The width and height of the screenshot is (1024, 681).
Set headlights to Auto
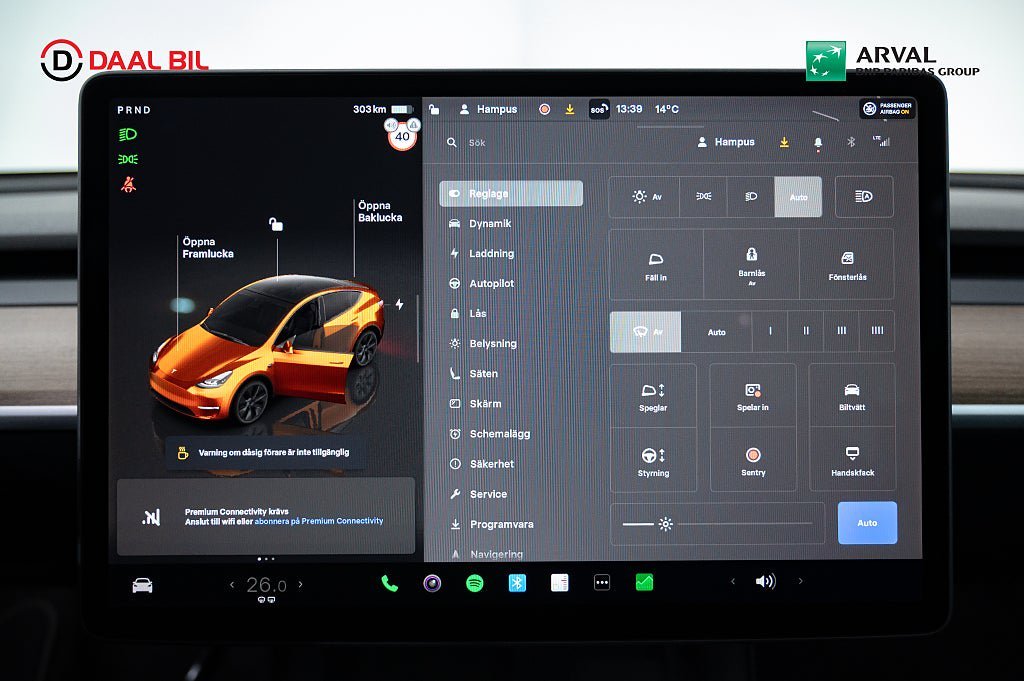[x=798, y=197]
